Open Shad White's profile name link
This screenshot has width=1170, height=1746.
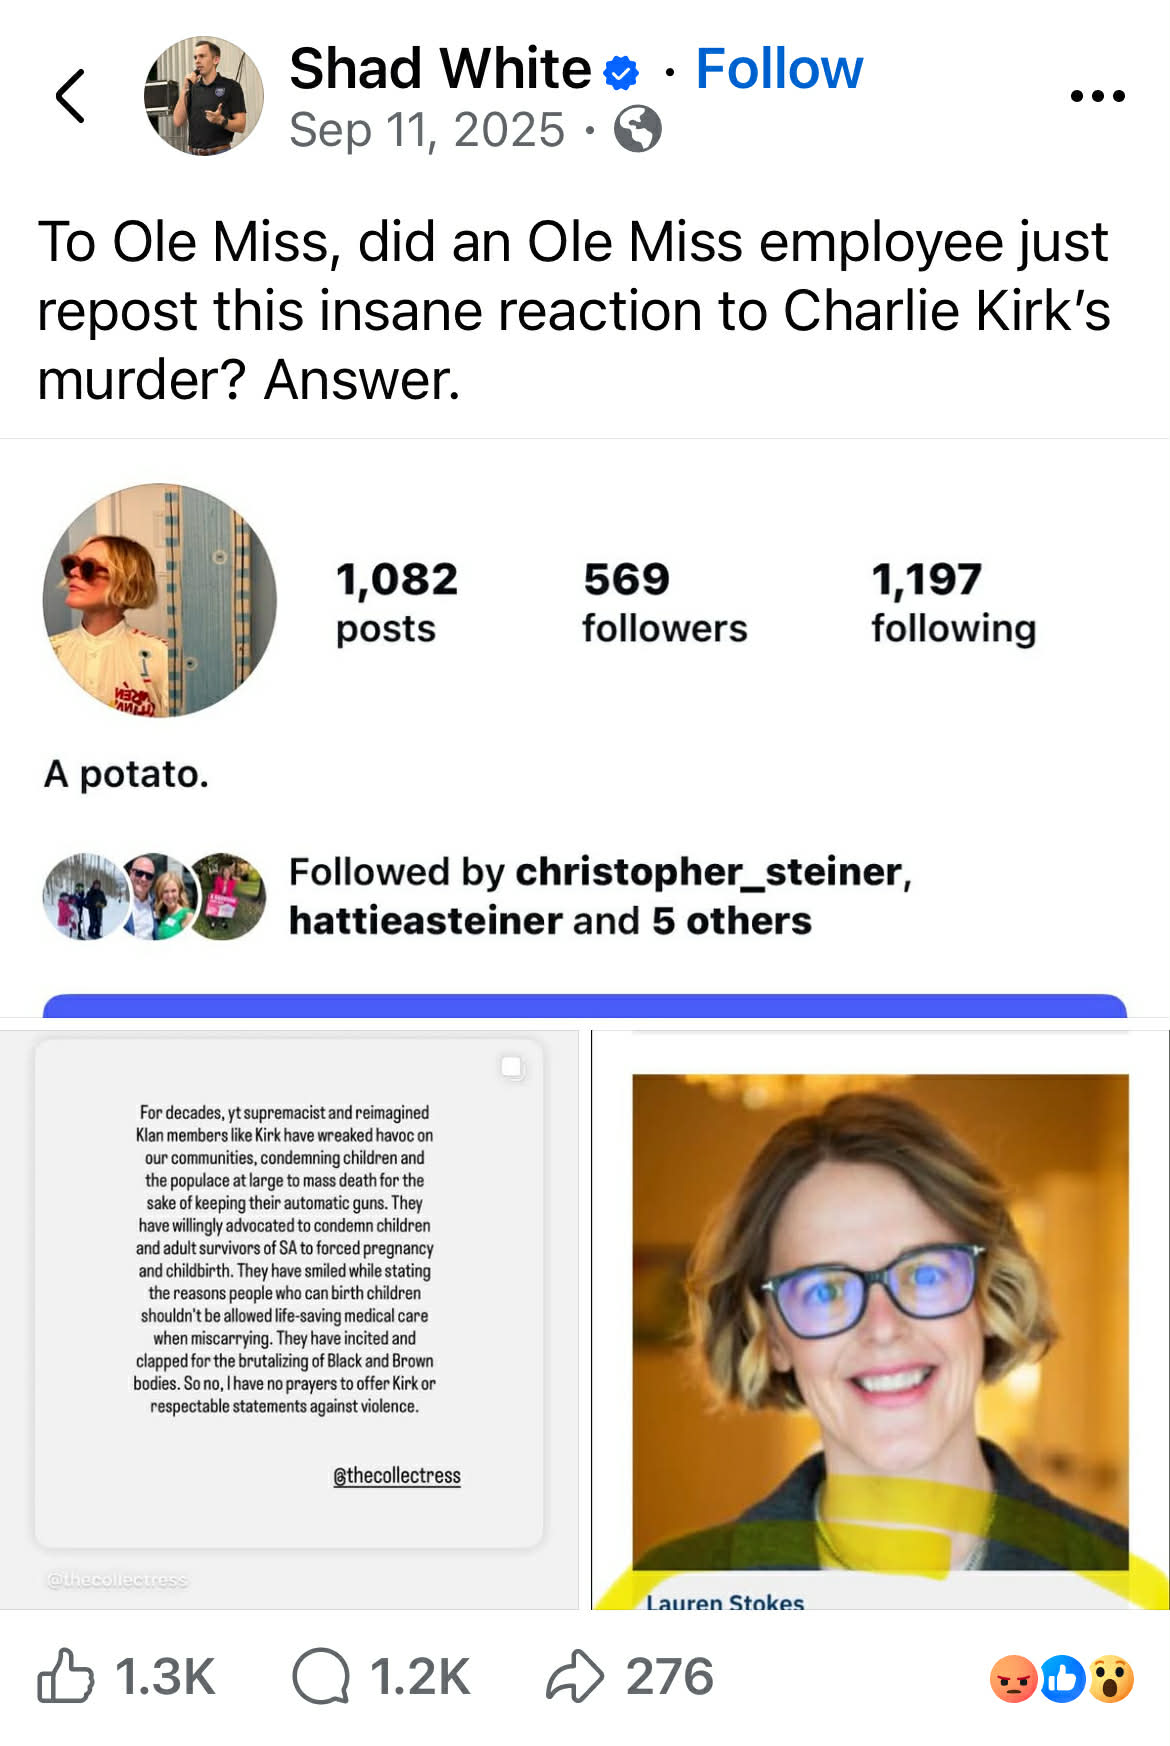440,69
